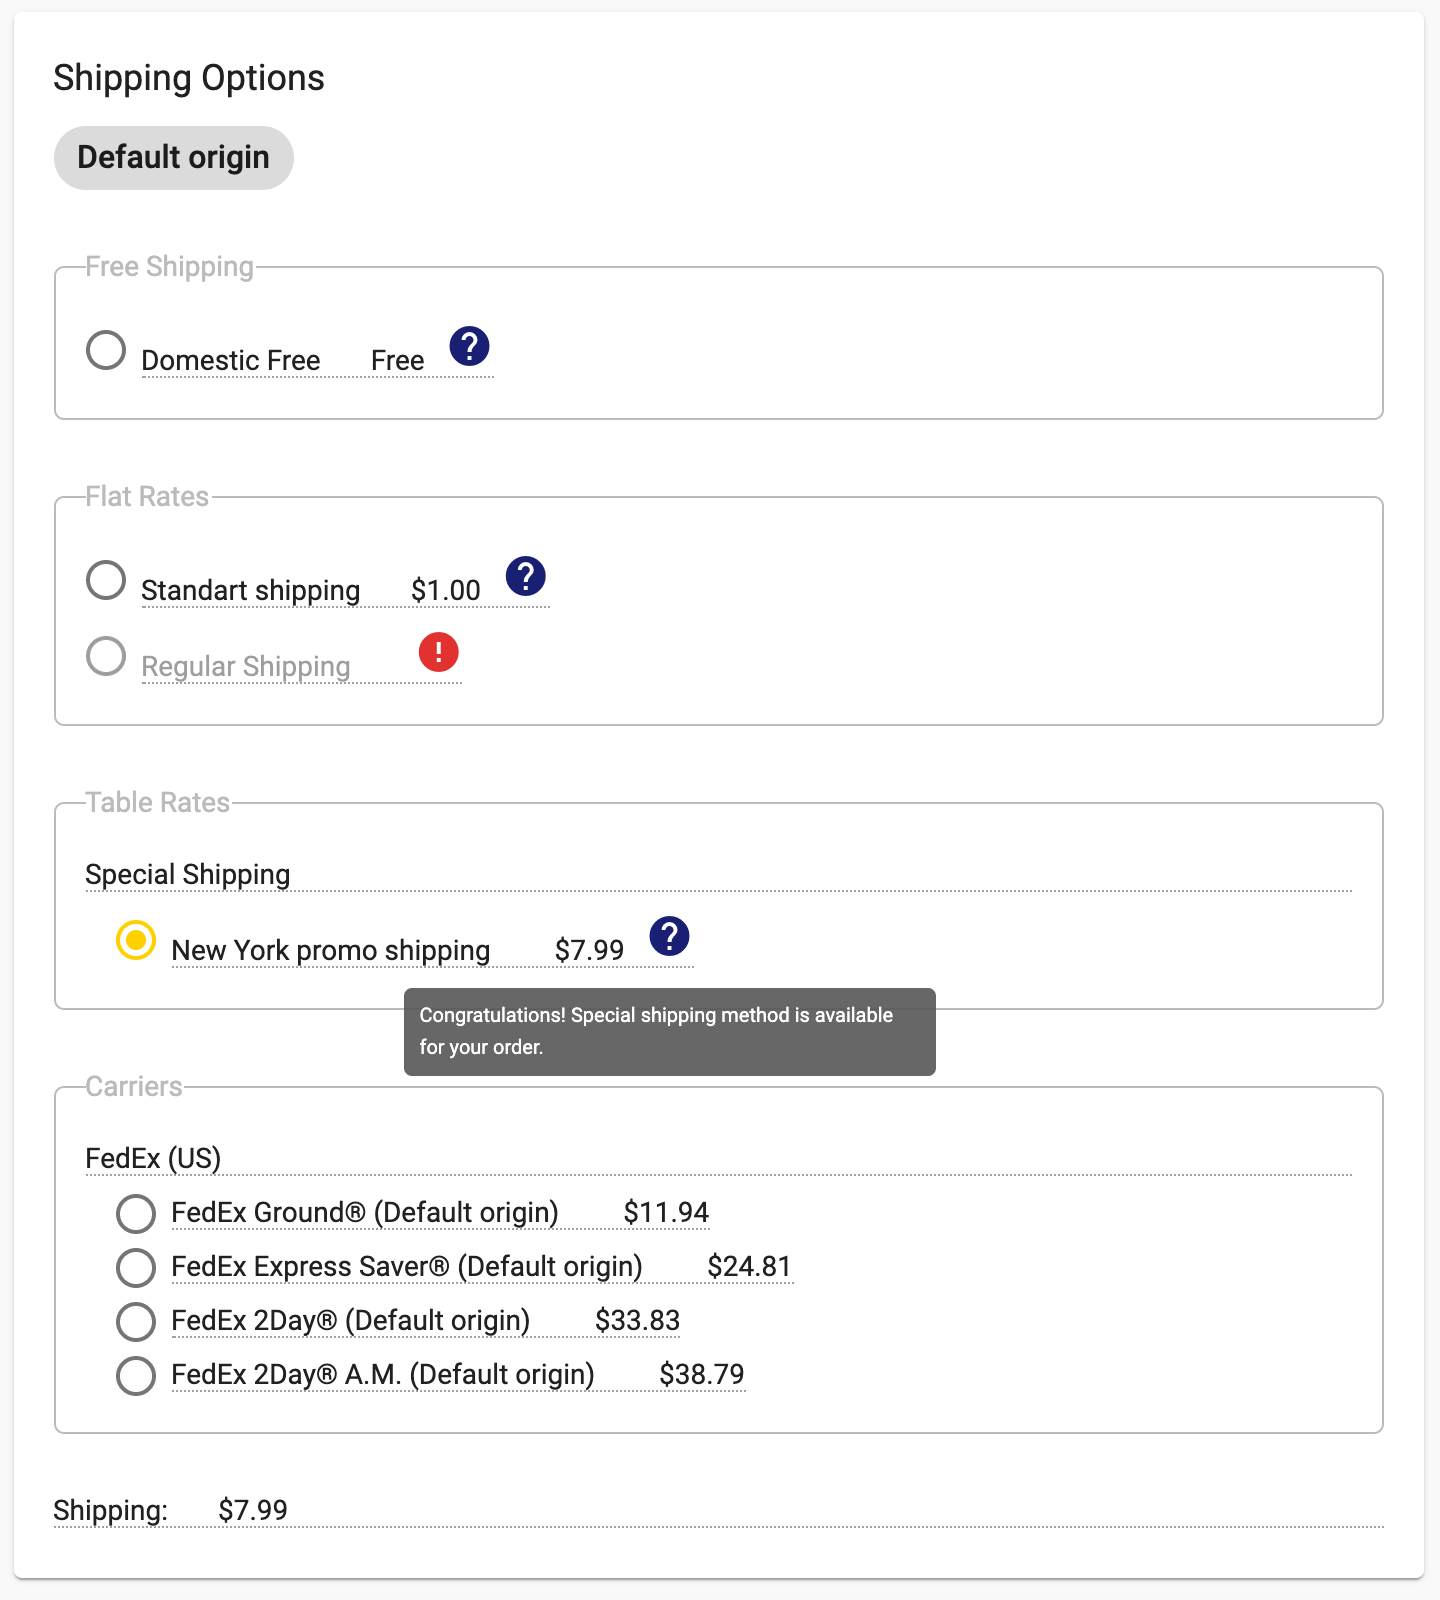The width and height of the screenshot is (1440, 1600).
Task: Select Regular Shipping radio button
Action: pos(106,656)
